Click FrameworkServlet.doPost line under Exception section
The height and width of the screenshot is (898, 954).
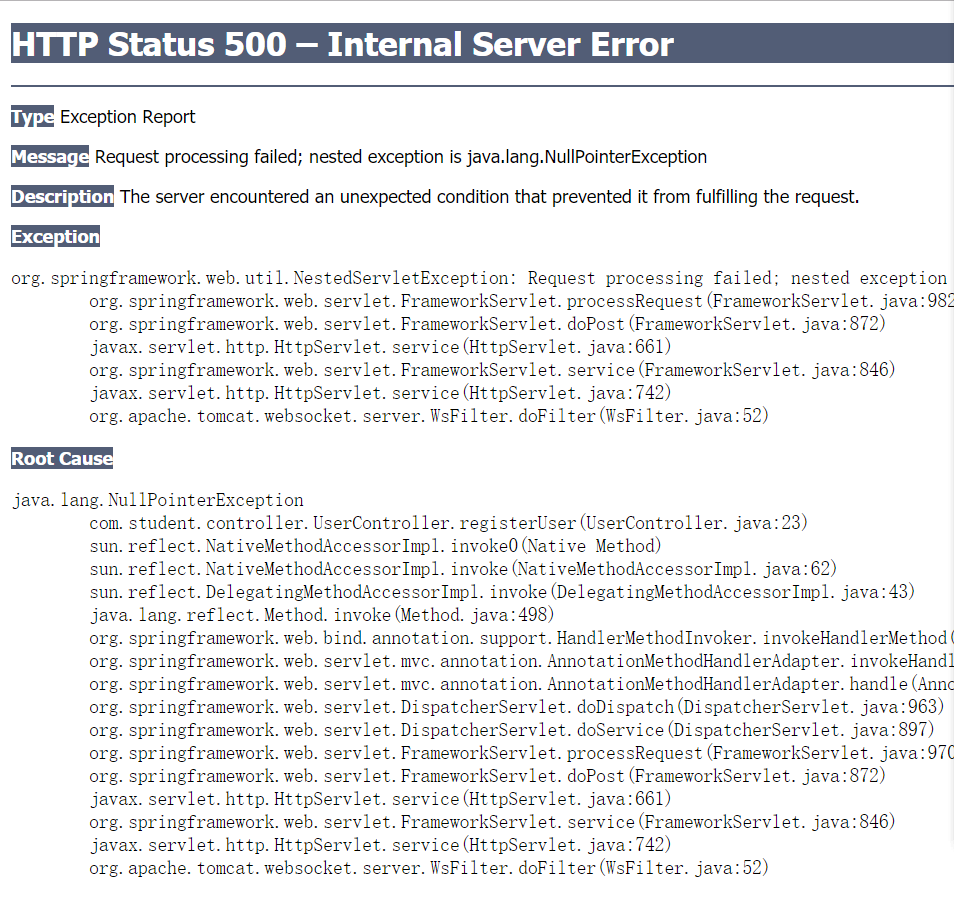click(x=487, y=324)
